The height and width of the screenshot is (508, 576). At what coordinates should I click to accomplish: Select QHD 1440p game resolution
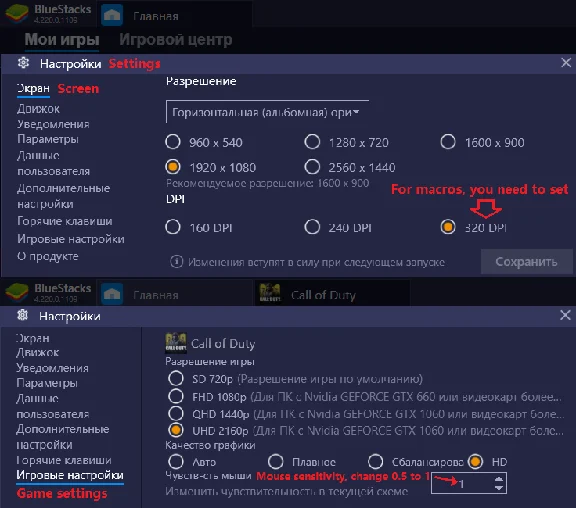pyautogui.click(x=176, y=413)
